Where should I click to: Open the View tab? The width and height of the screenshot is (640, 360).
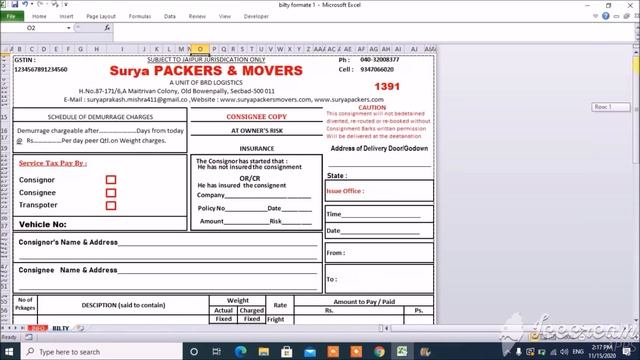coord(224,16)
